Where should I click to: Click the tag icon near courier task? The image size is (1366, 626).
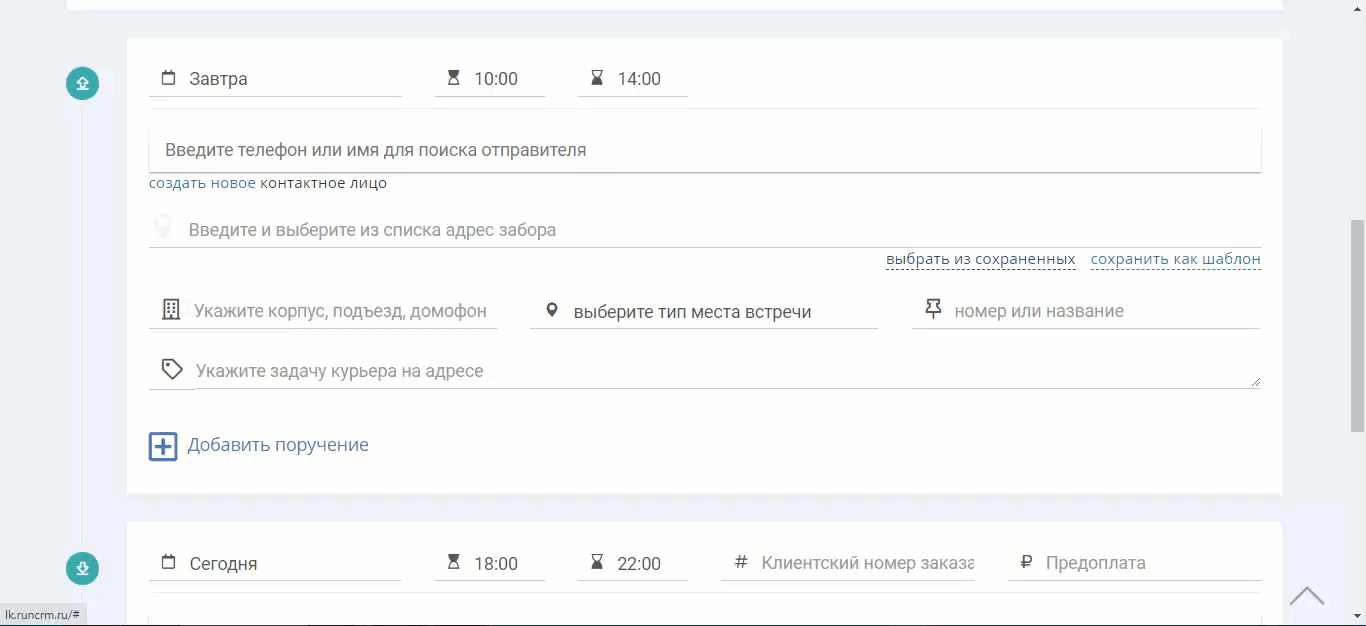172,370
